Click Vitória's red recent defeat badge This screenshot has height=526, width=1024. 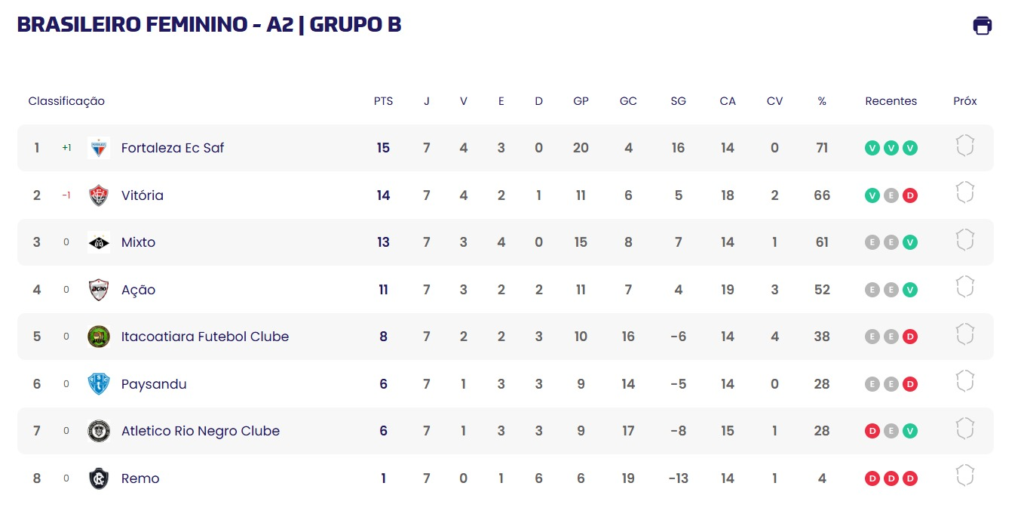(910, 195)
